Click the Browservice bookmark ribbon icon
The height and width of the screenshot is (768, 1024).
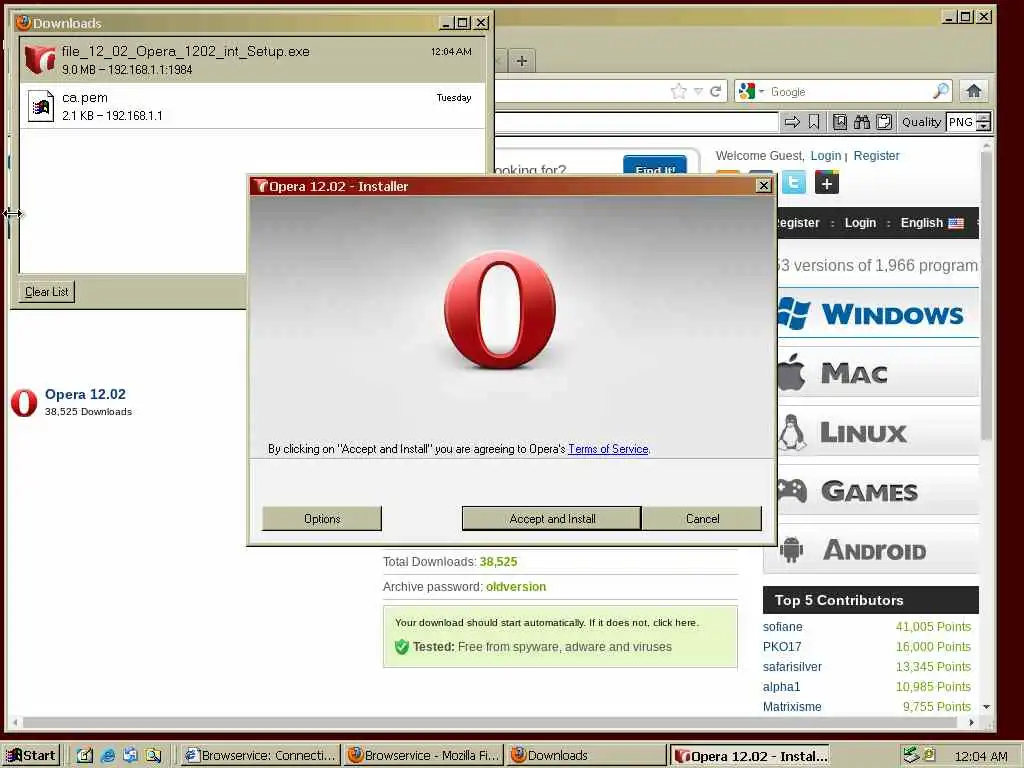(814, 122)
